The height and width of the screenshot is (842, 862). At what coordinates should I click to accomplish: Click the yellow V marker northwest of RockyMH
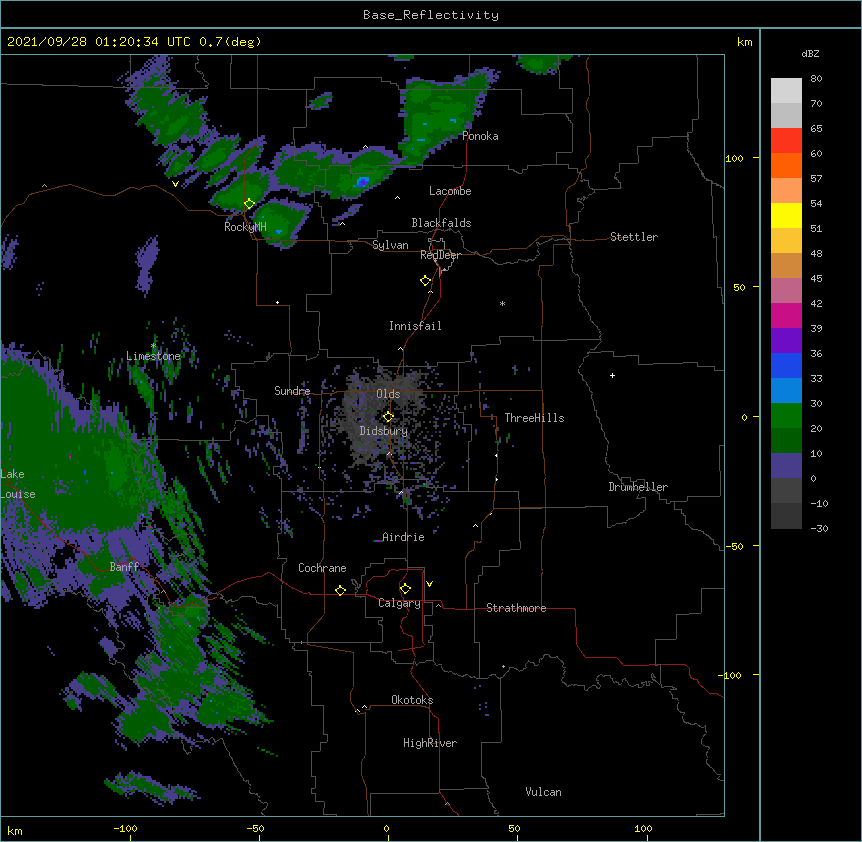[175, 184]
